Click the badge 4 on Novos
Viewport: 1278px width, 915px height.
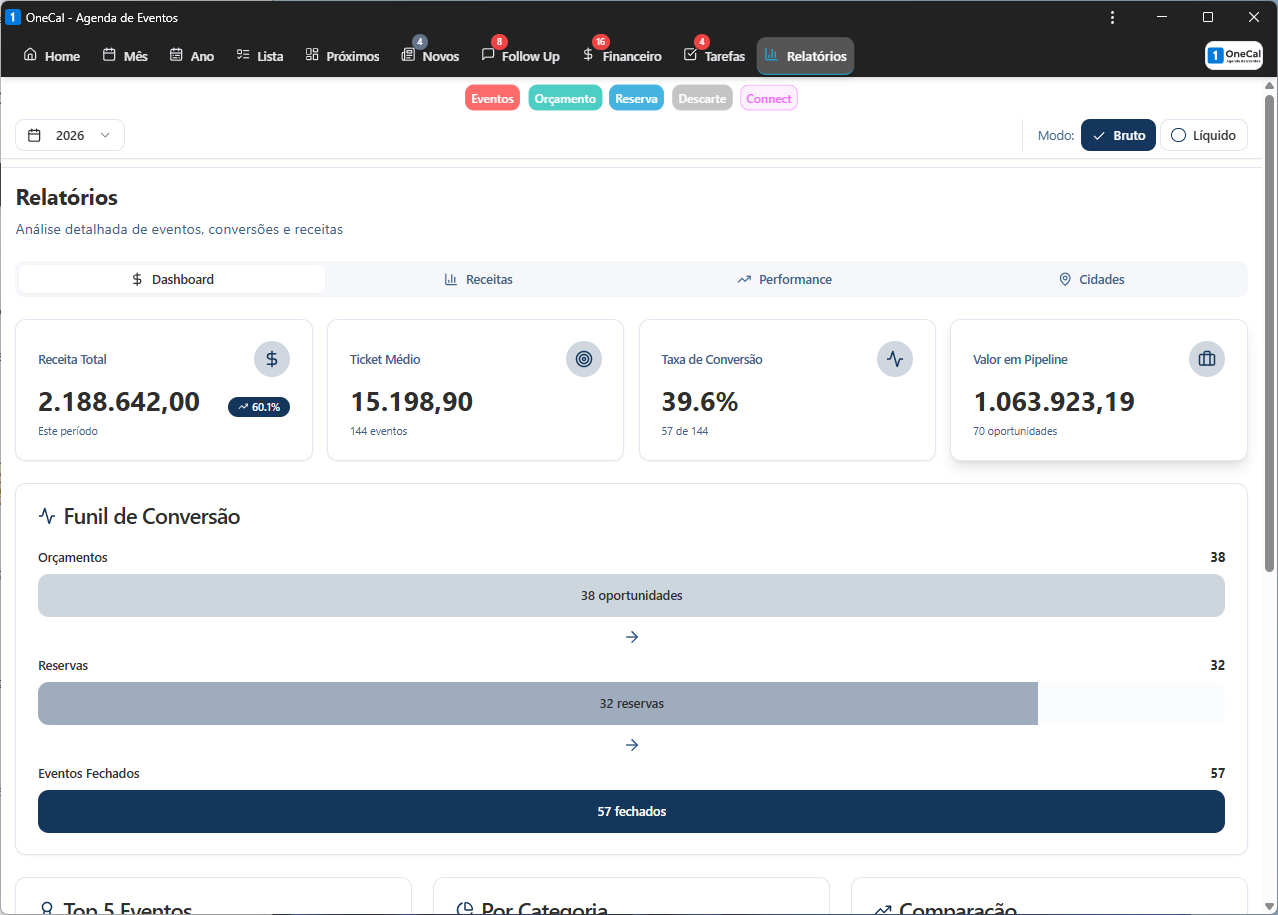tap(420, 42)
